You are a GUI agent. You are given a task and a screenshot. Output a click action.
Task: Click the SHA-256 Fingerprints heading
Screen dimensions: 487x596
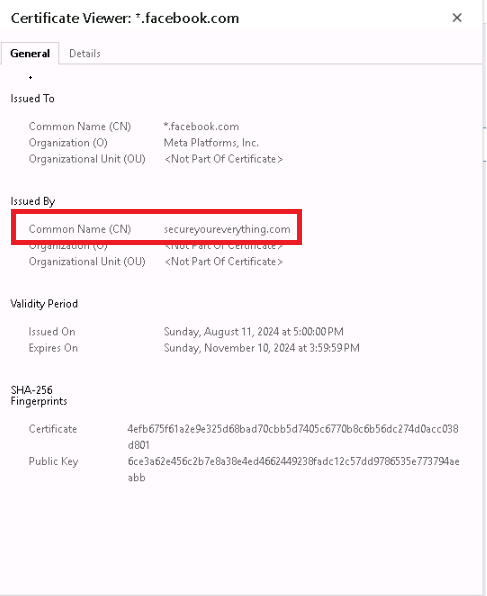(x=39, y=396)
